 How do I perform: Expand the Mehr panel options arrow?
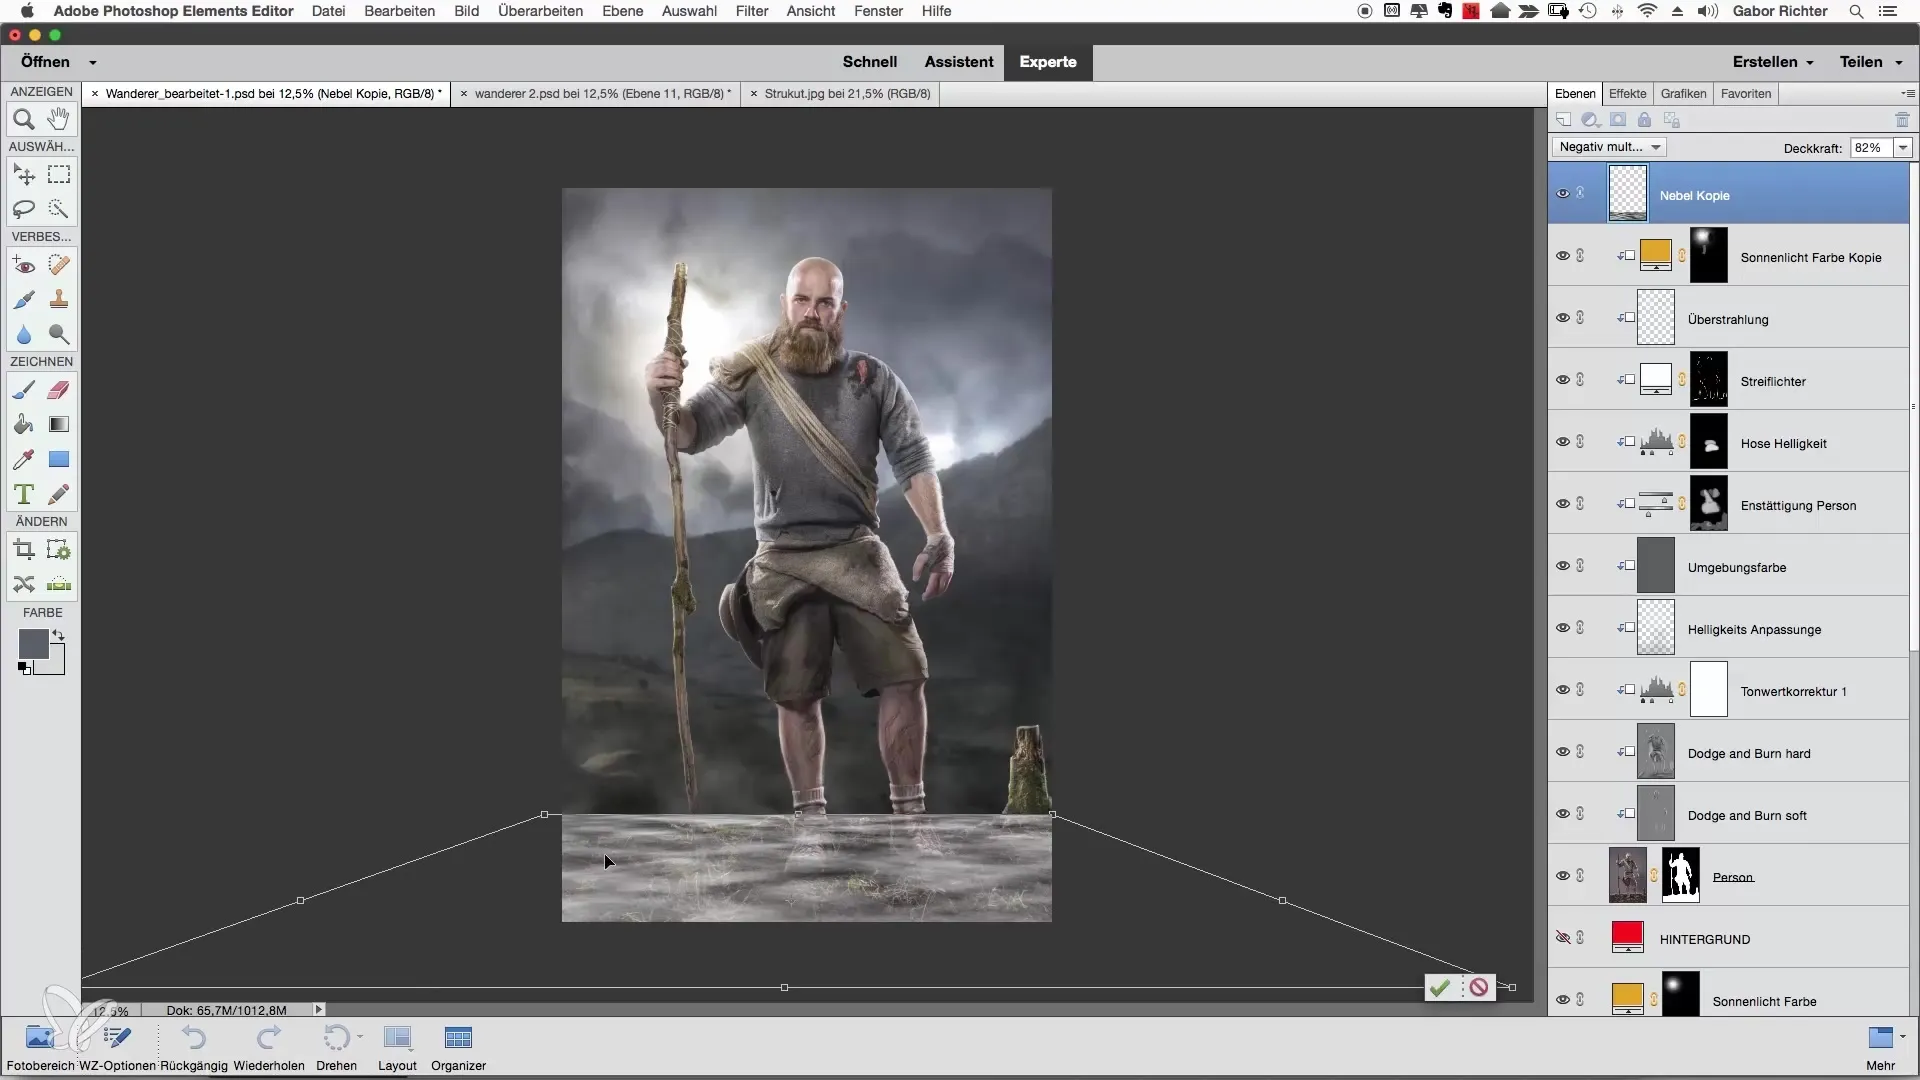(1902, 1036)
